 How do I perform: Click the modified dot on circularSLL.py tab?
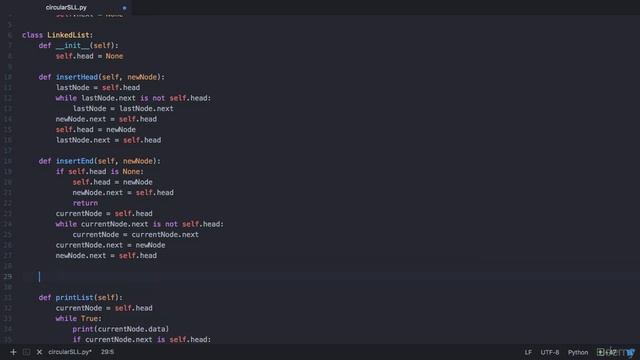(x=124, y=8)
